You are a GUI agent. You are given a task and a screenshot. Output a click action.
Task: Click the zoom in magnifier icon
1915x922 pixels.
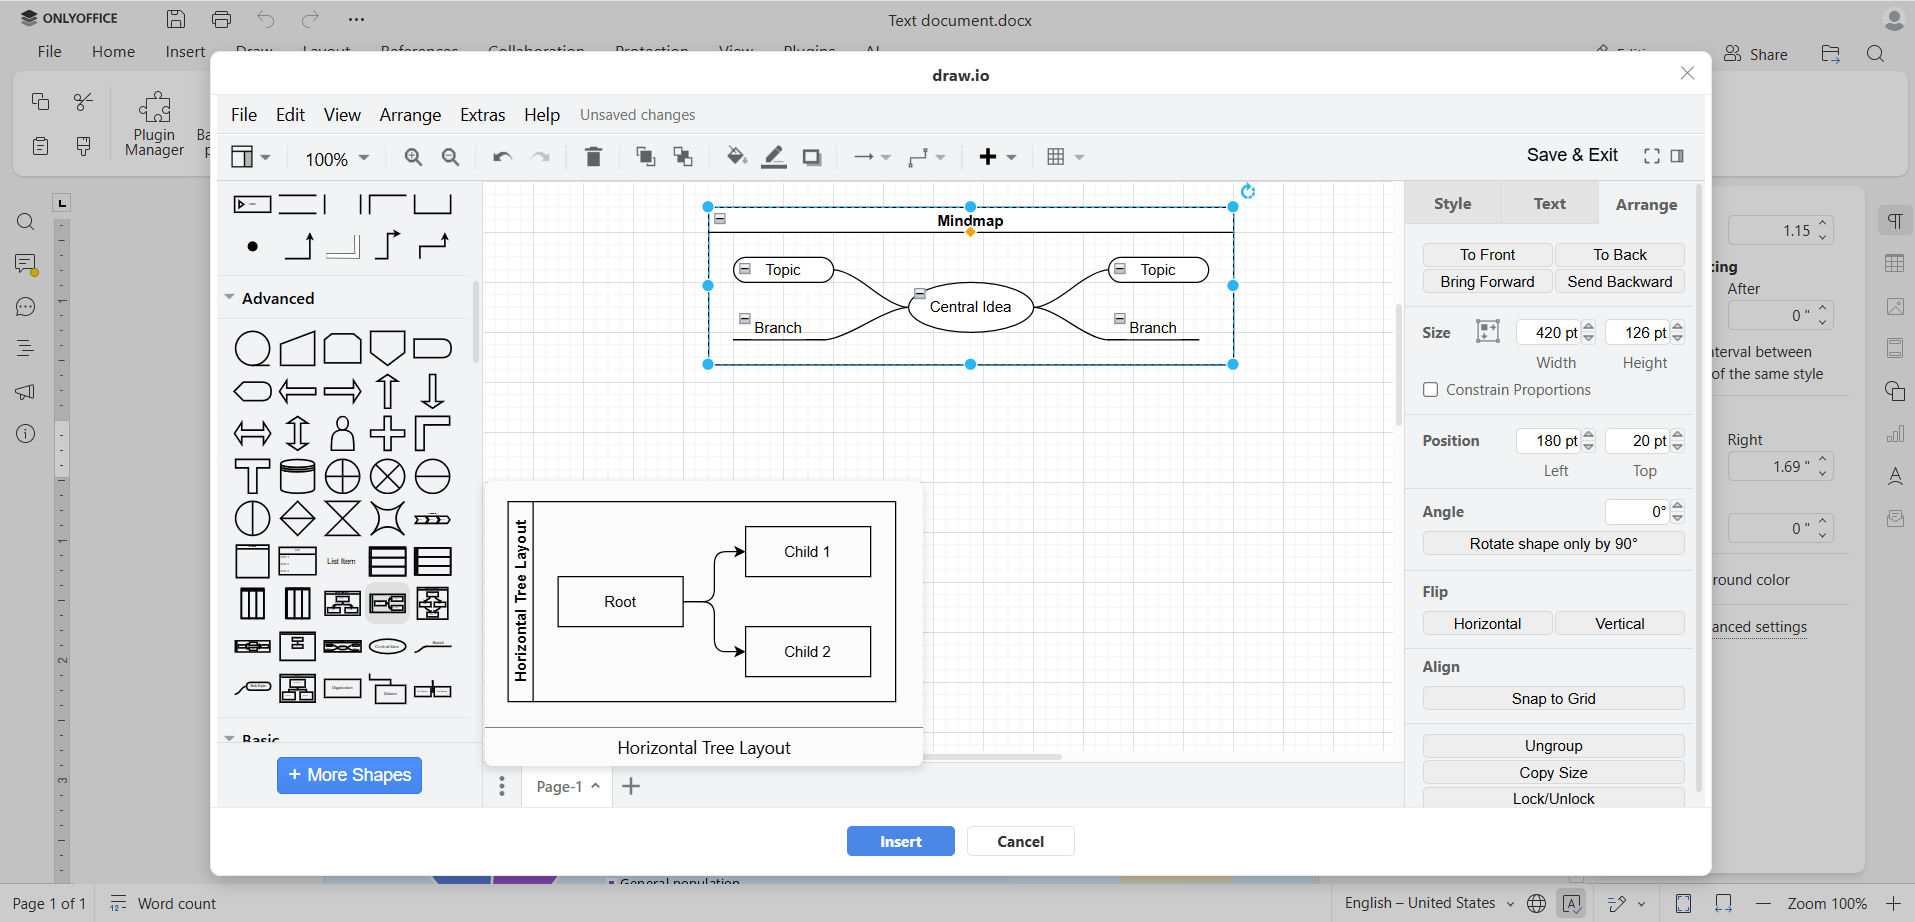coord(413,157)
